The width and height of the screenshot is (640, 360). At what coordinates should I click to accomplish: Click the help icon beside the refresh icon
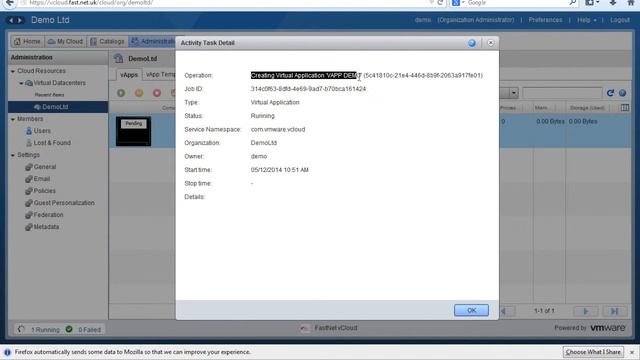(x=622, y=93)
